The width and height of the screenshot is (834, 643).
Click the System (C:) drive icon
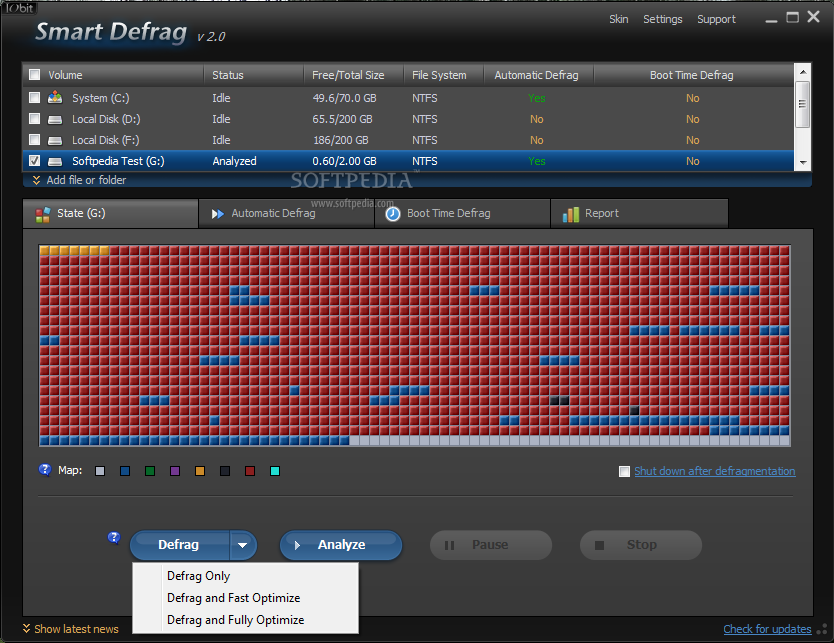coord(55,97)
